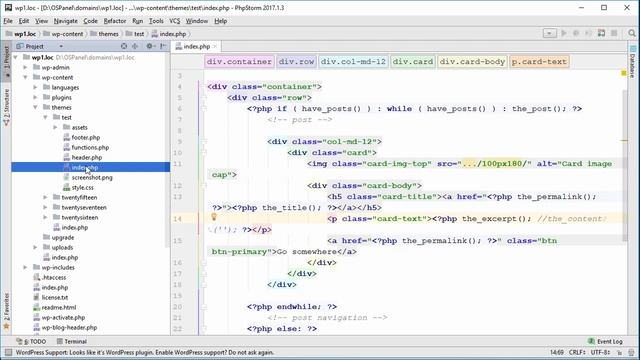Image resolution: width=640 pixels, height=360 pixels.
Task: Open the VCS menu
Action: pyautogui.click(x=175, y=21)
